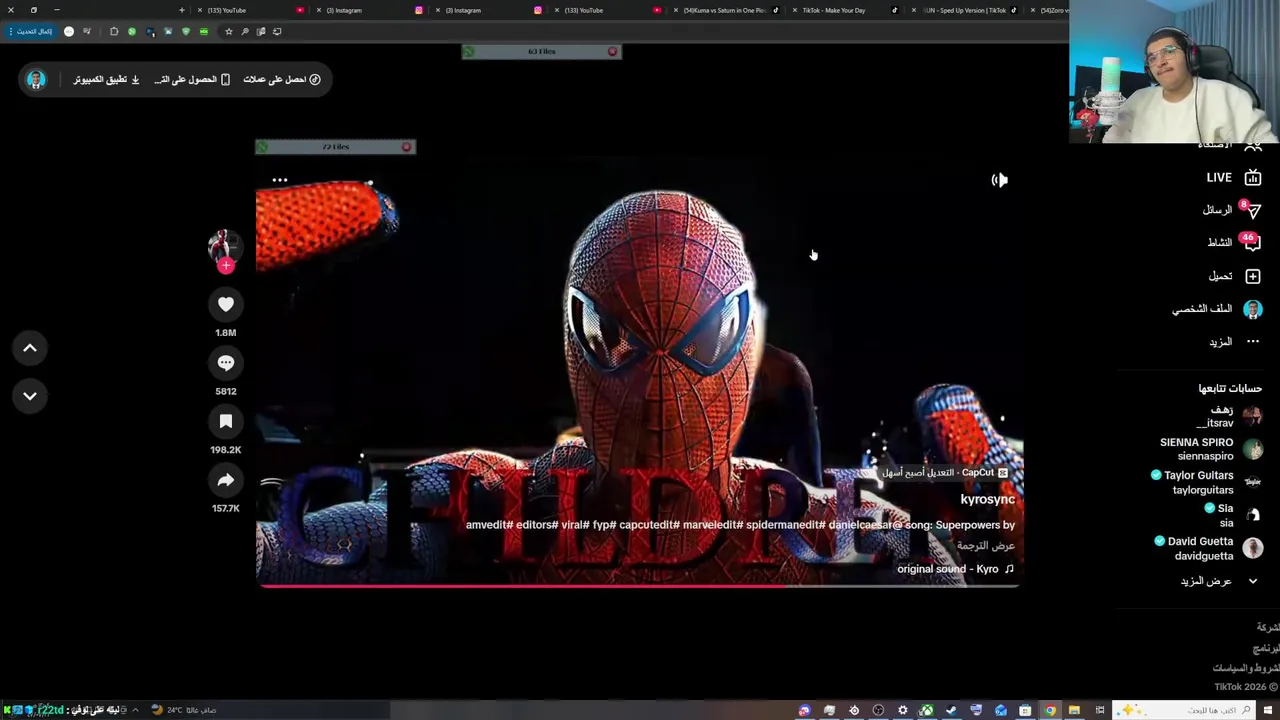Open the weather widget showing 24°C
Screen dimensions: 1280x720
[x=183, y=710]
